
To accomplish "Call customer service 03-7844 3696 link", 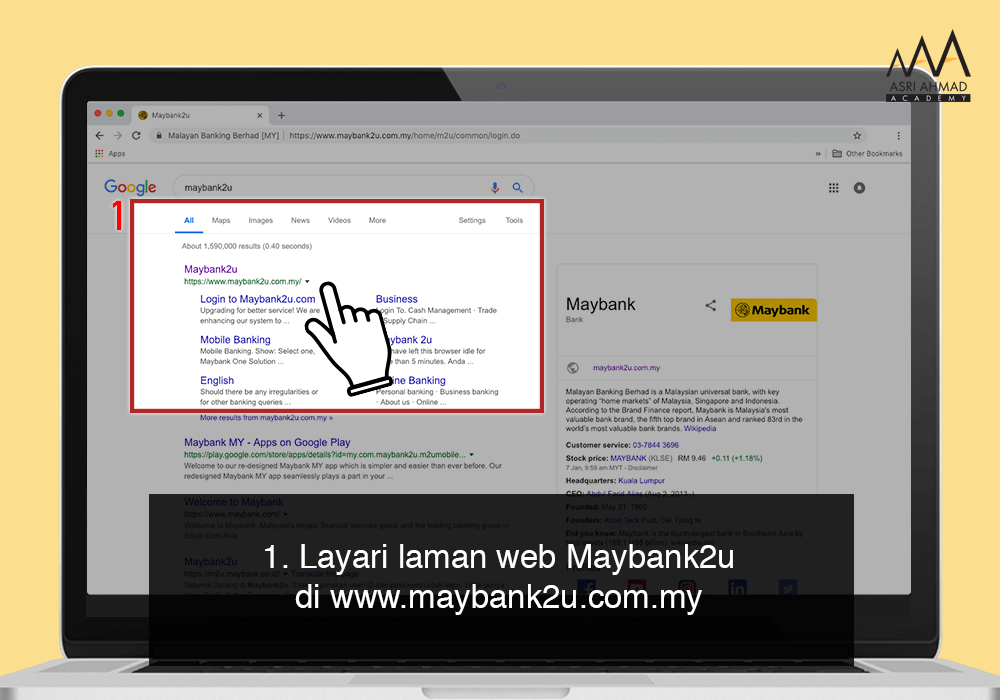I will (x=656, y=445).
